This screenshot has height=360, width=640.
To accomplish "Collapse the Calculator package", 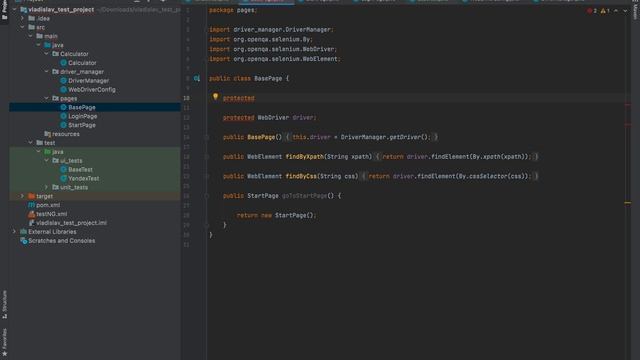I will tap(47, 54).
